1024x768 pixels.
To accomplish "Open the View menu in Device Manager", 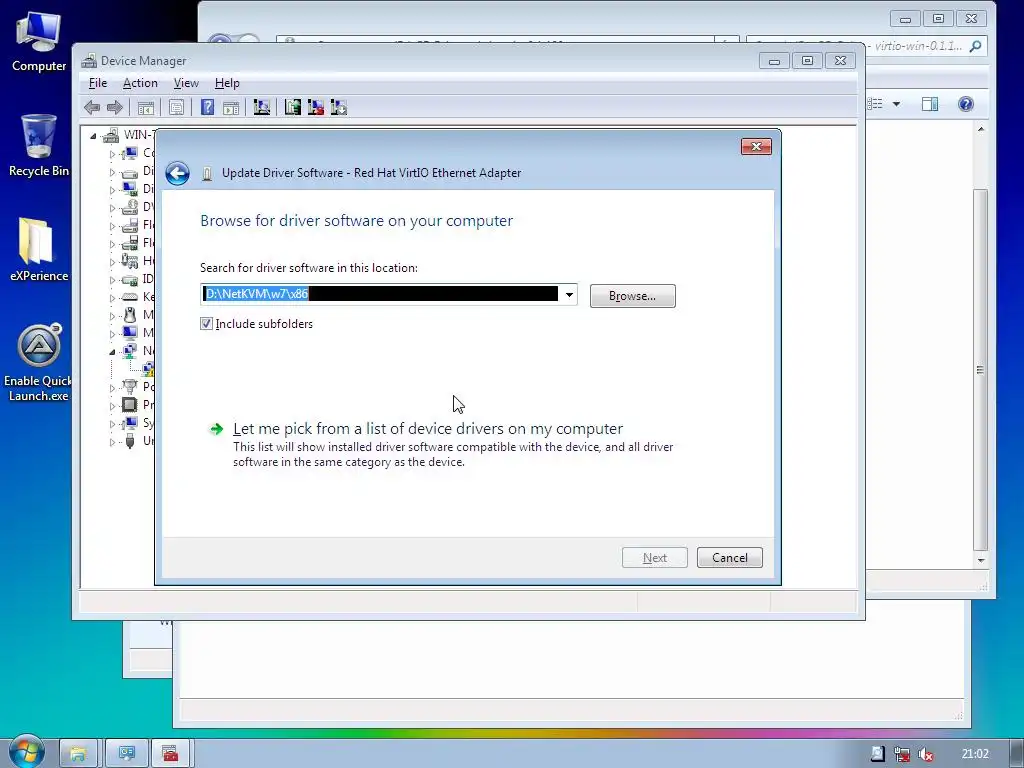I will click(x=186, y=83).
